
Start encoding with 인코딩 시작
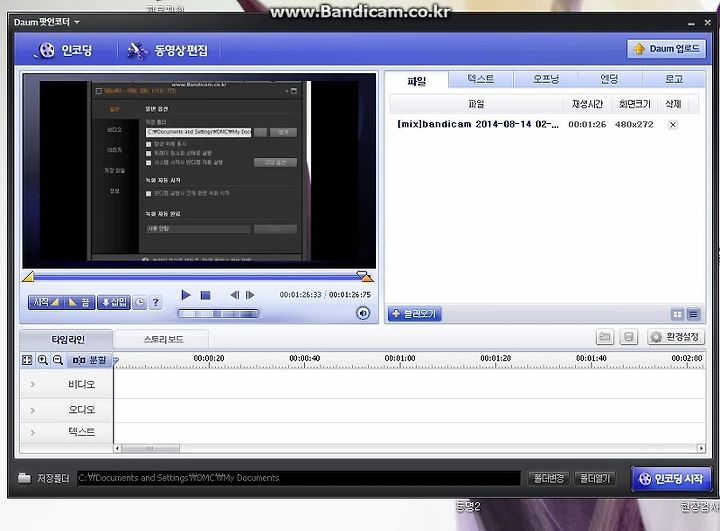pos(671,479)
